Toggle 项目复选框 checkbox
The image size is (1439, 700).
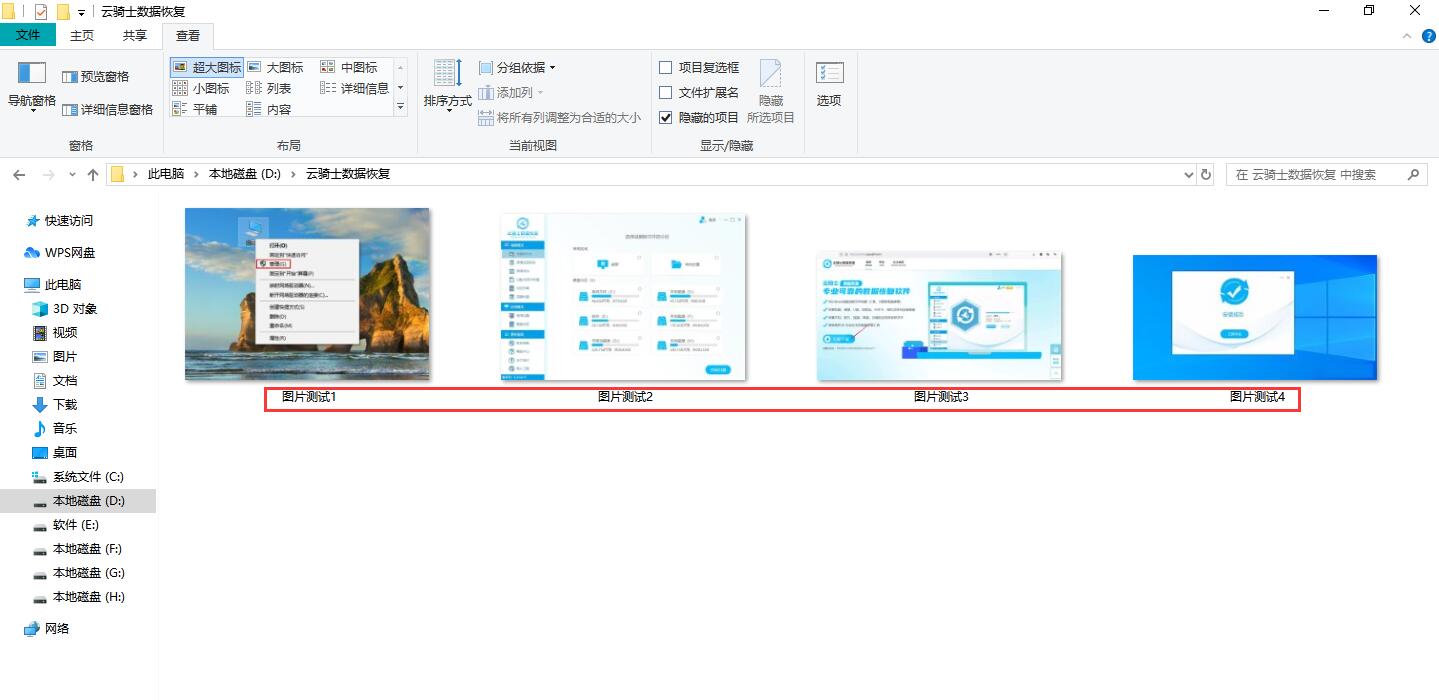666,67
